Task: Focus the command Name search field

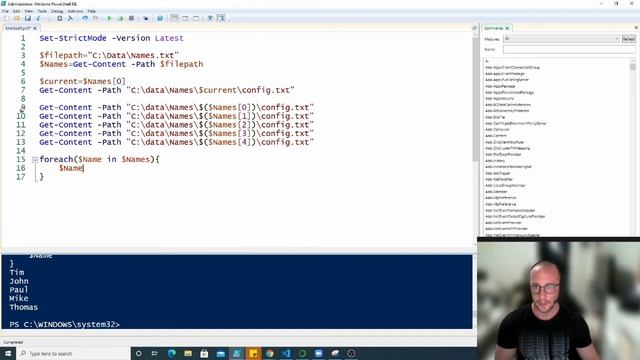Action: tap(569, 49)
